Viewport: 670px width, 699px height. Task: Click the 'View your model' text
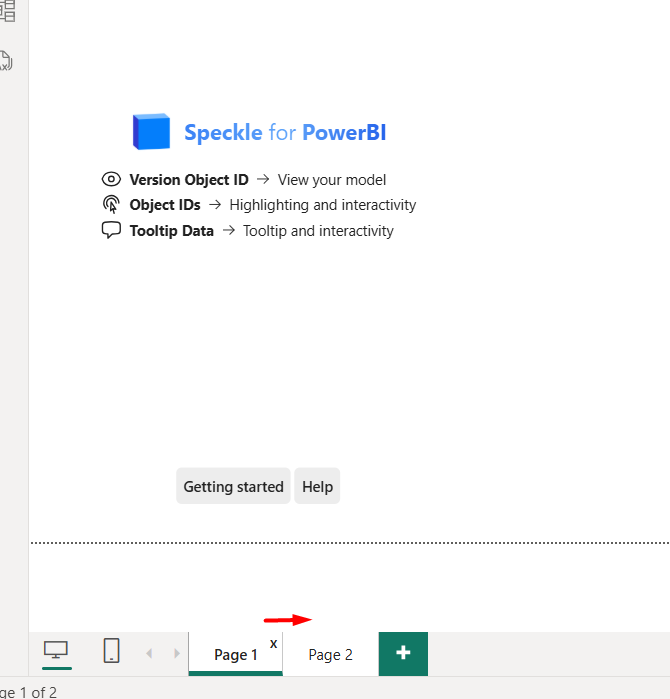332,180
